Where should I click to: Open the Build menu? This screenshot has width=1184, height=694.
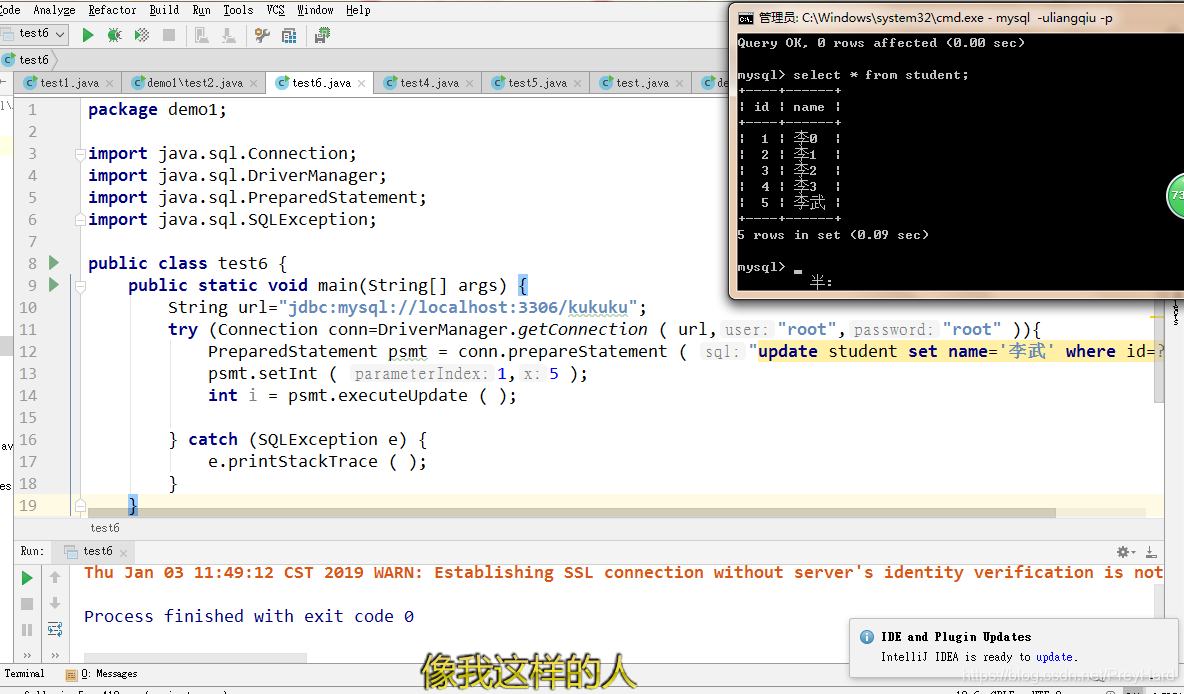(164, 10)
